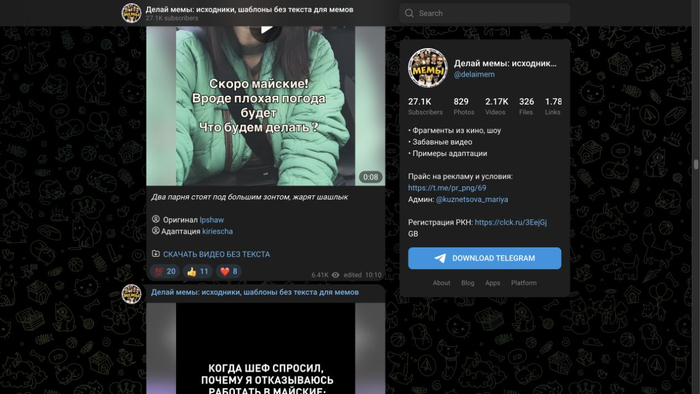Select the 829 Photos counter
Image resolution: width=700 pixels, height=394 pixels.
click(464, 106)
